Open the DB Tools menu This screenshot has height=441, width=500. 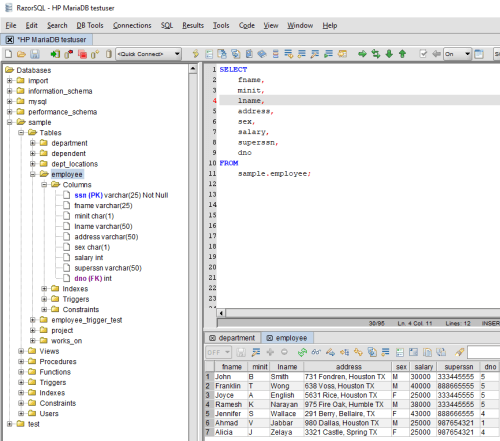click(x=90, y=26)
